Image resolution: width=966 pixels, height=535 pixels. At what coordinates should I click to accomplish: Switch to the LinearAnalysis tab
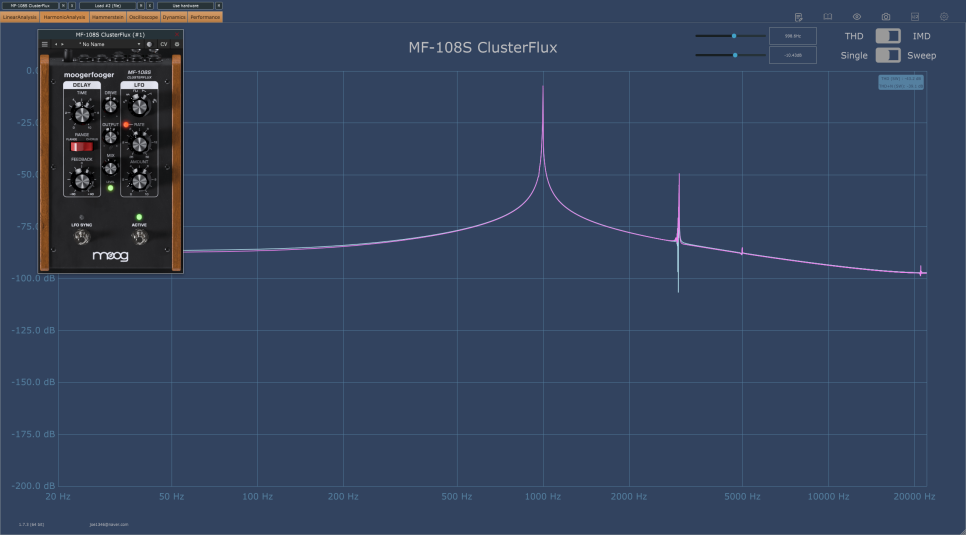click(x=20, y=17)
